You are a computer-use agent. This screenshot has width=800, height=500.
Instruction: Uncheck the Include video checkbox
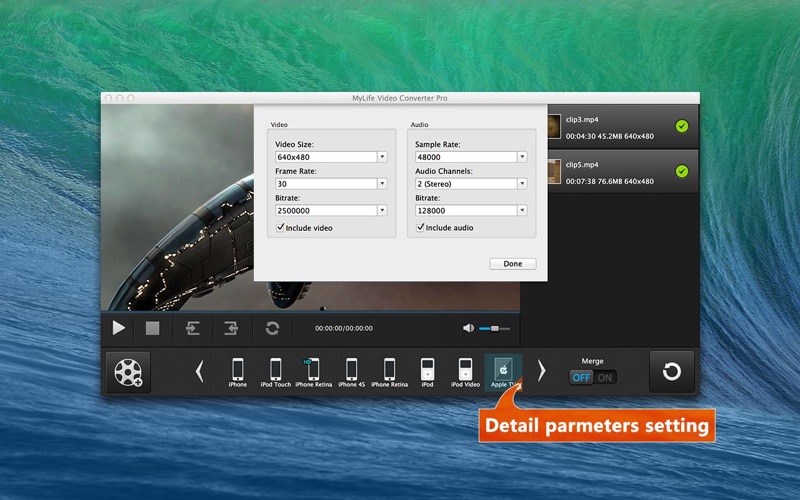[280, 228]
